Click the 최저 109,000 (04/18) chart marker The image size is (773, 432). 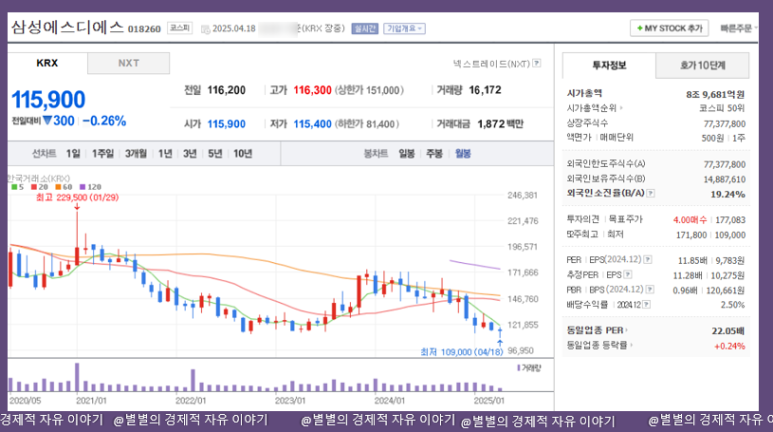tap(461, 352)
